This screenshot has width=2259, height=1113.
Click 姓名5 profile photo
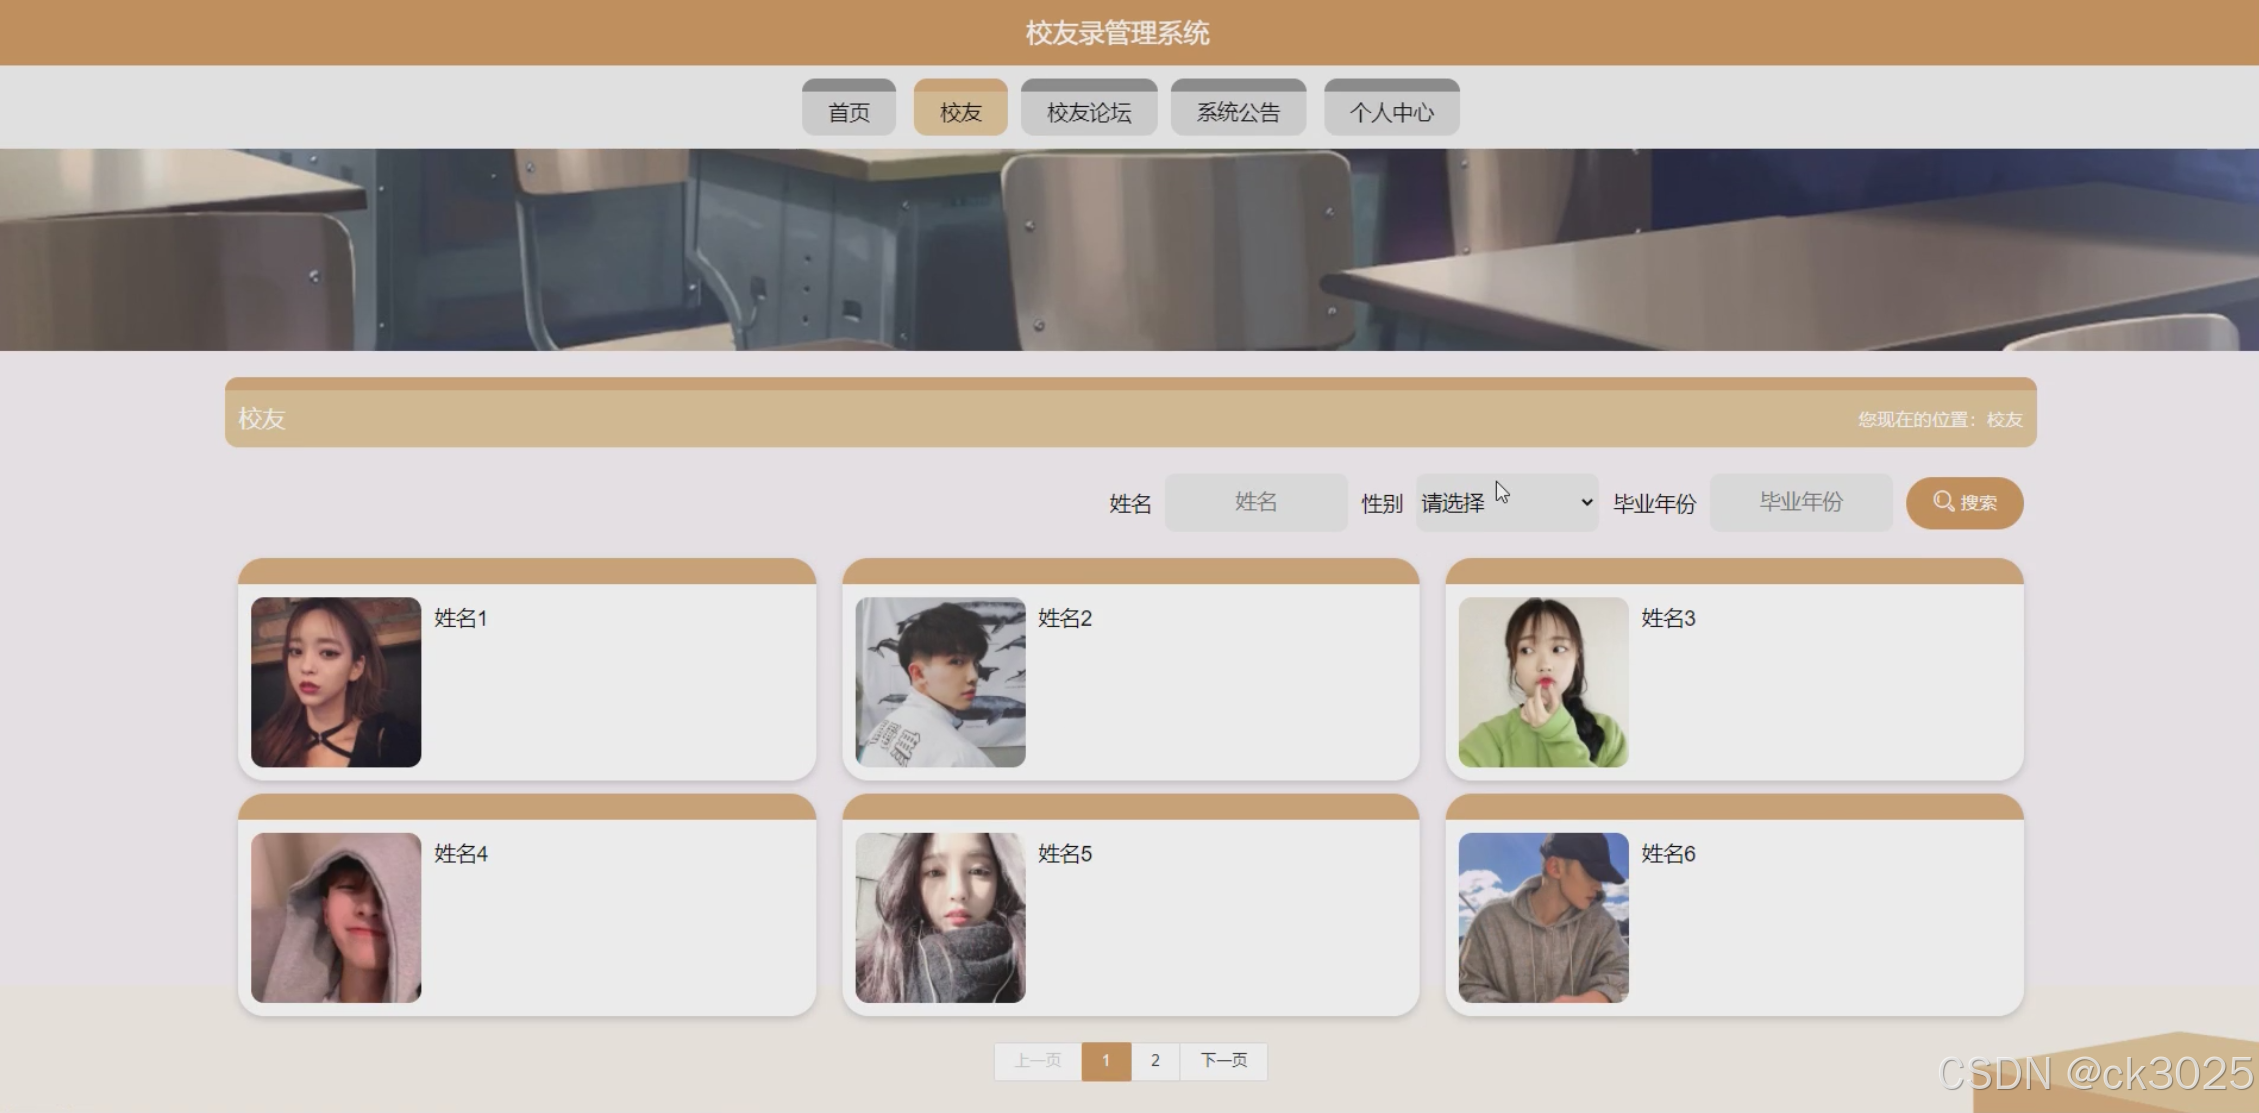click(x=940, y=917)
